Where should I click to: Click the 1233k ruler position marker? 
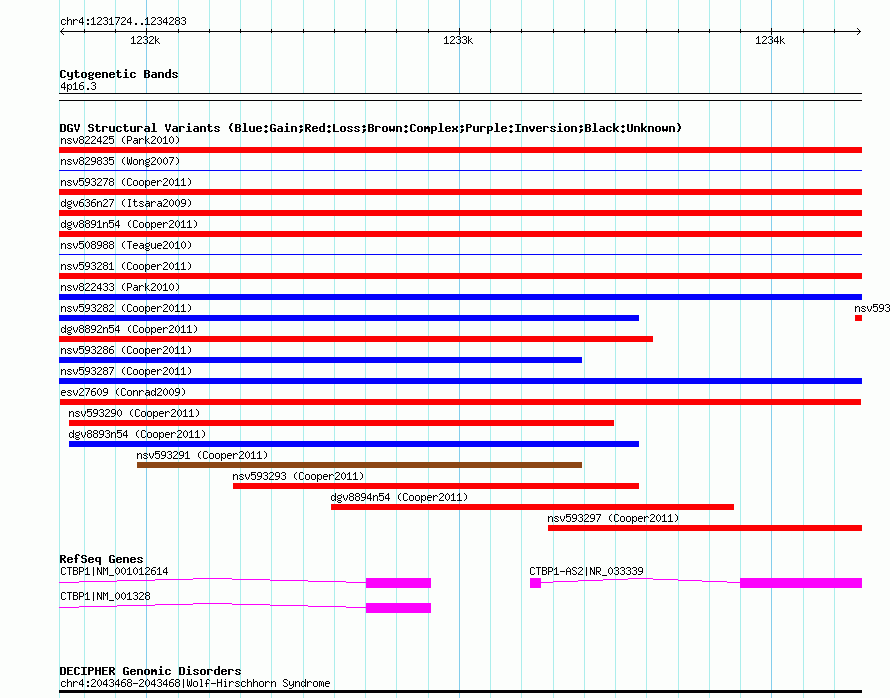coord(458,40)
